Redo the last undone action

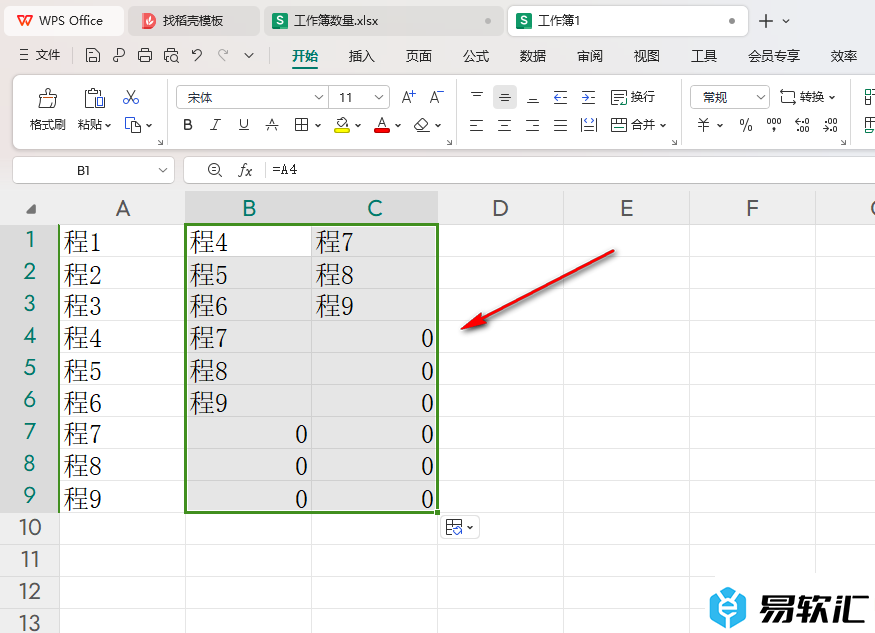[x=223, y=55]
